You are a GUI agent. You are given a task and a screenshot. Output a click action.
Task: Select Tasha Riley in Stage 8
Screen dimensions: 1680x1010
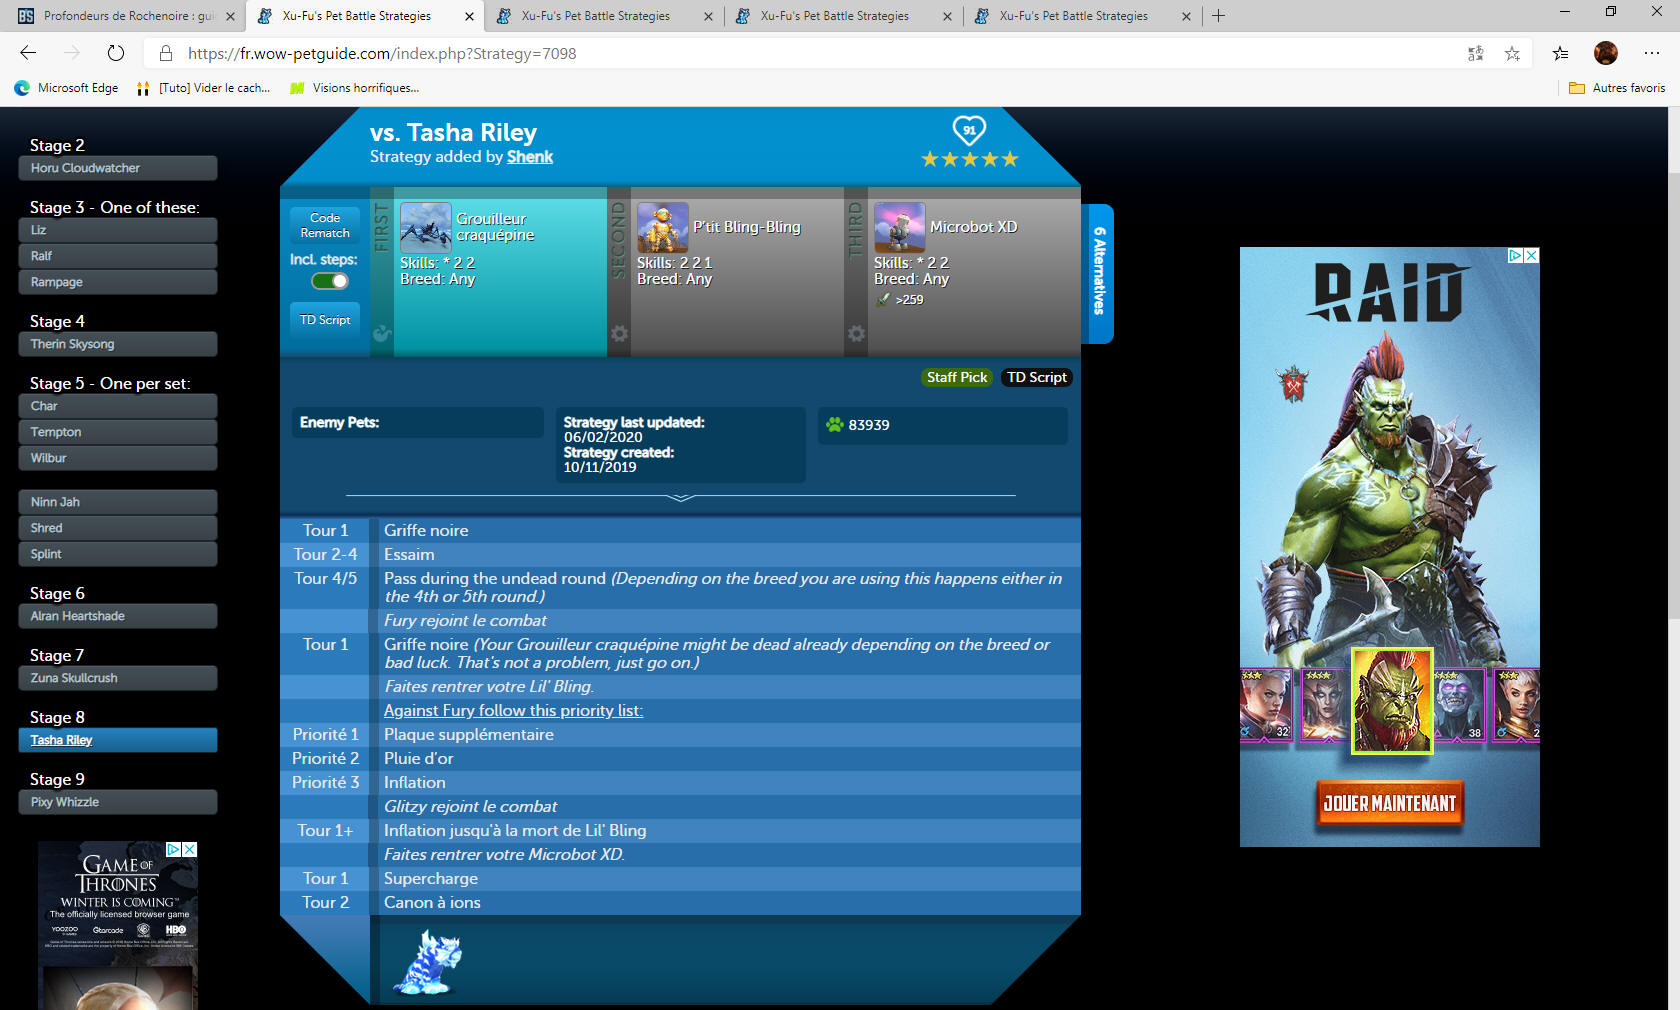click(118, 740)
